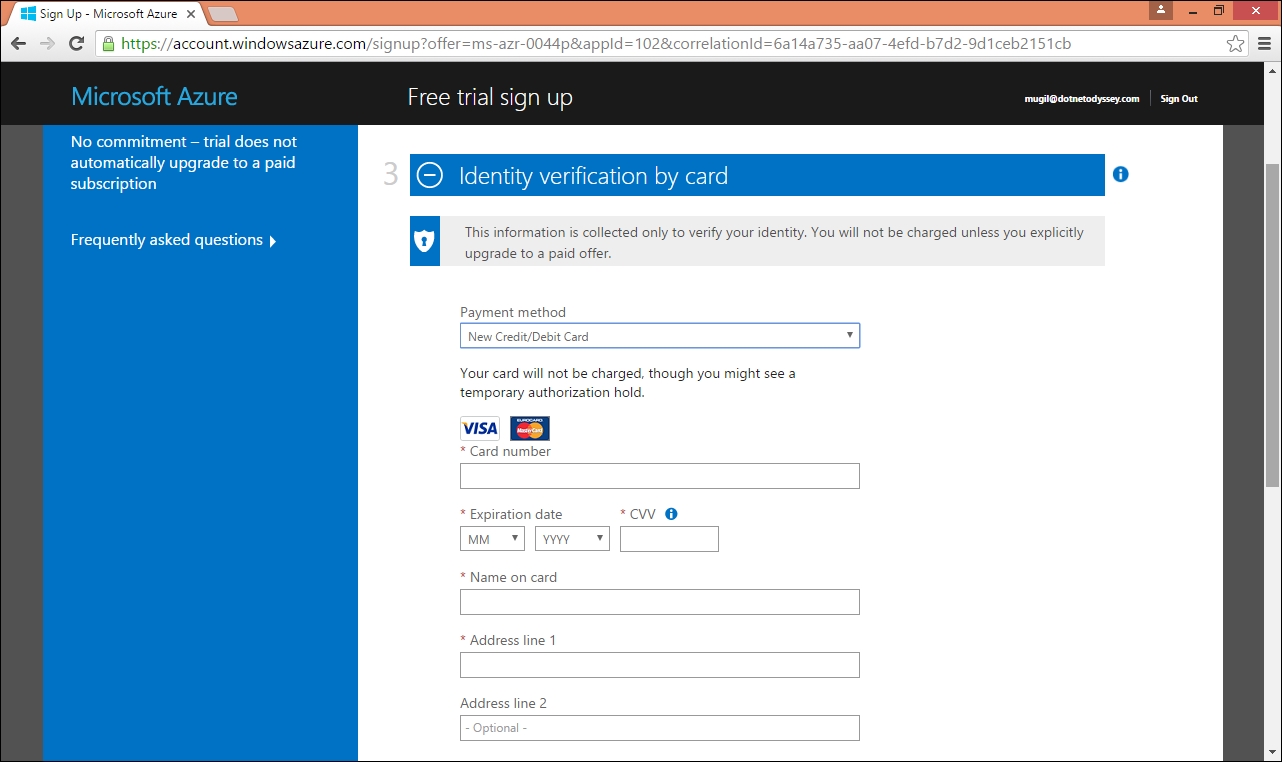Click the 'Payment method' label

point(513,312)
